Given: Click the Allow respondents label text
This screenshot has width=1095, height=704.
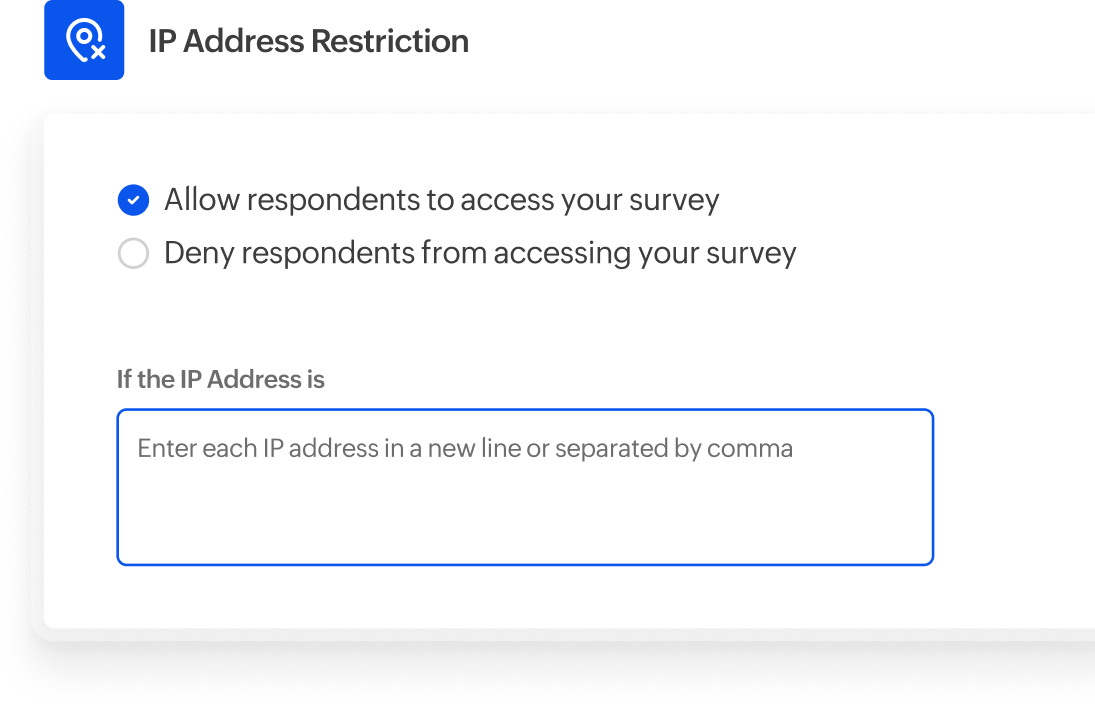Looking at the screenshot, I should click(443, 199).
